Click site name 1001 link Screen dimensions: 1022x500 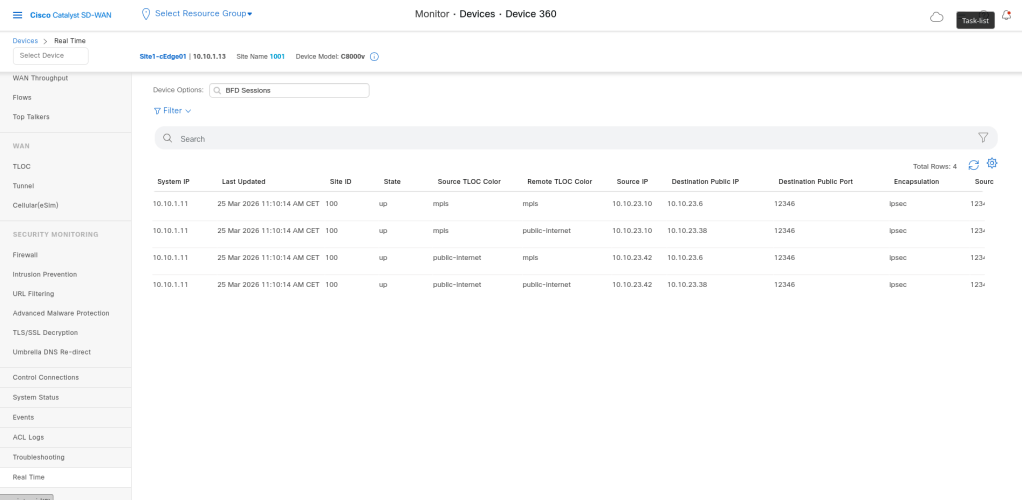tap(277, 56)
